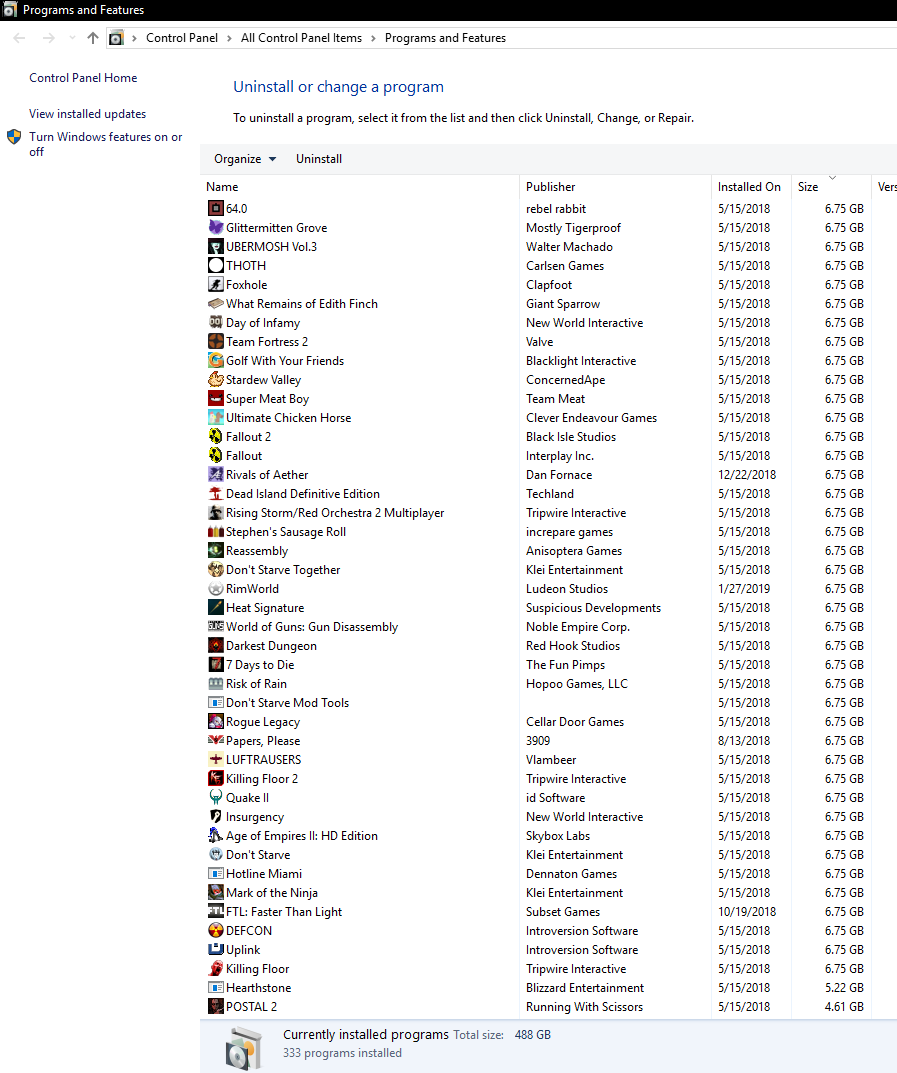Select the DEFCON radiation icon
897x1073 pixels.
(x=216, y=931)
